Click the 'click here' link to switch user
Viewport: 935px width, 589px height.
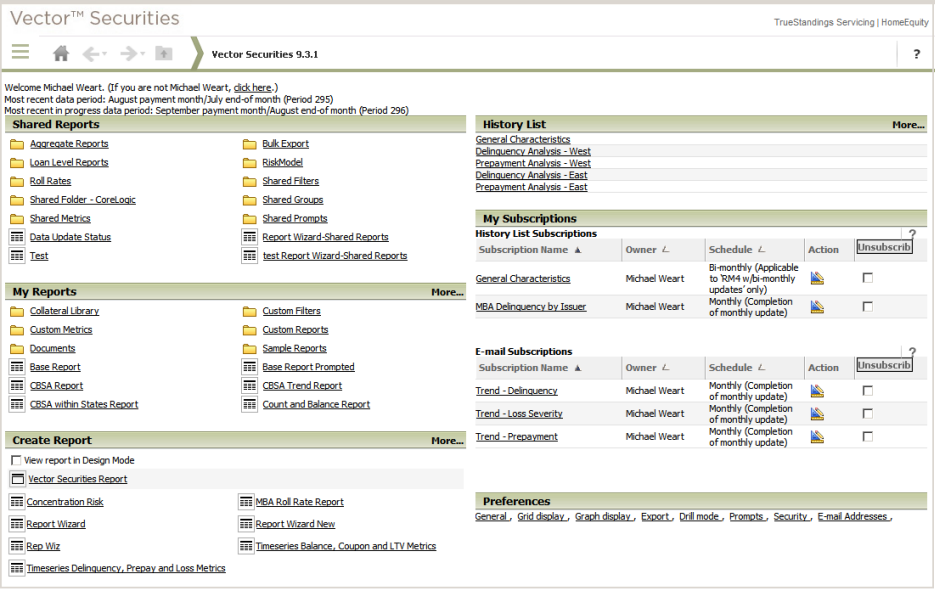click(x=252, y=88)
